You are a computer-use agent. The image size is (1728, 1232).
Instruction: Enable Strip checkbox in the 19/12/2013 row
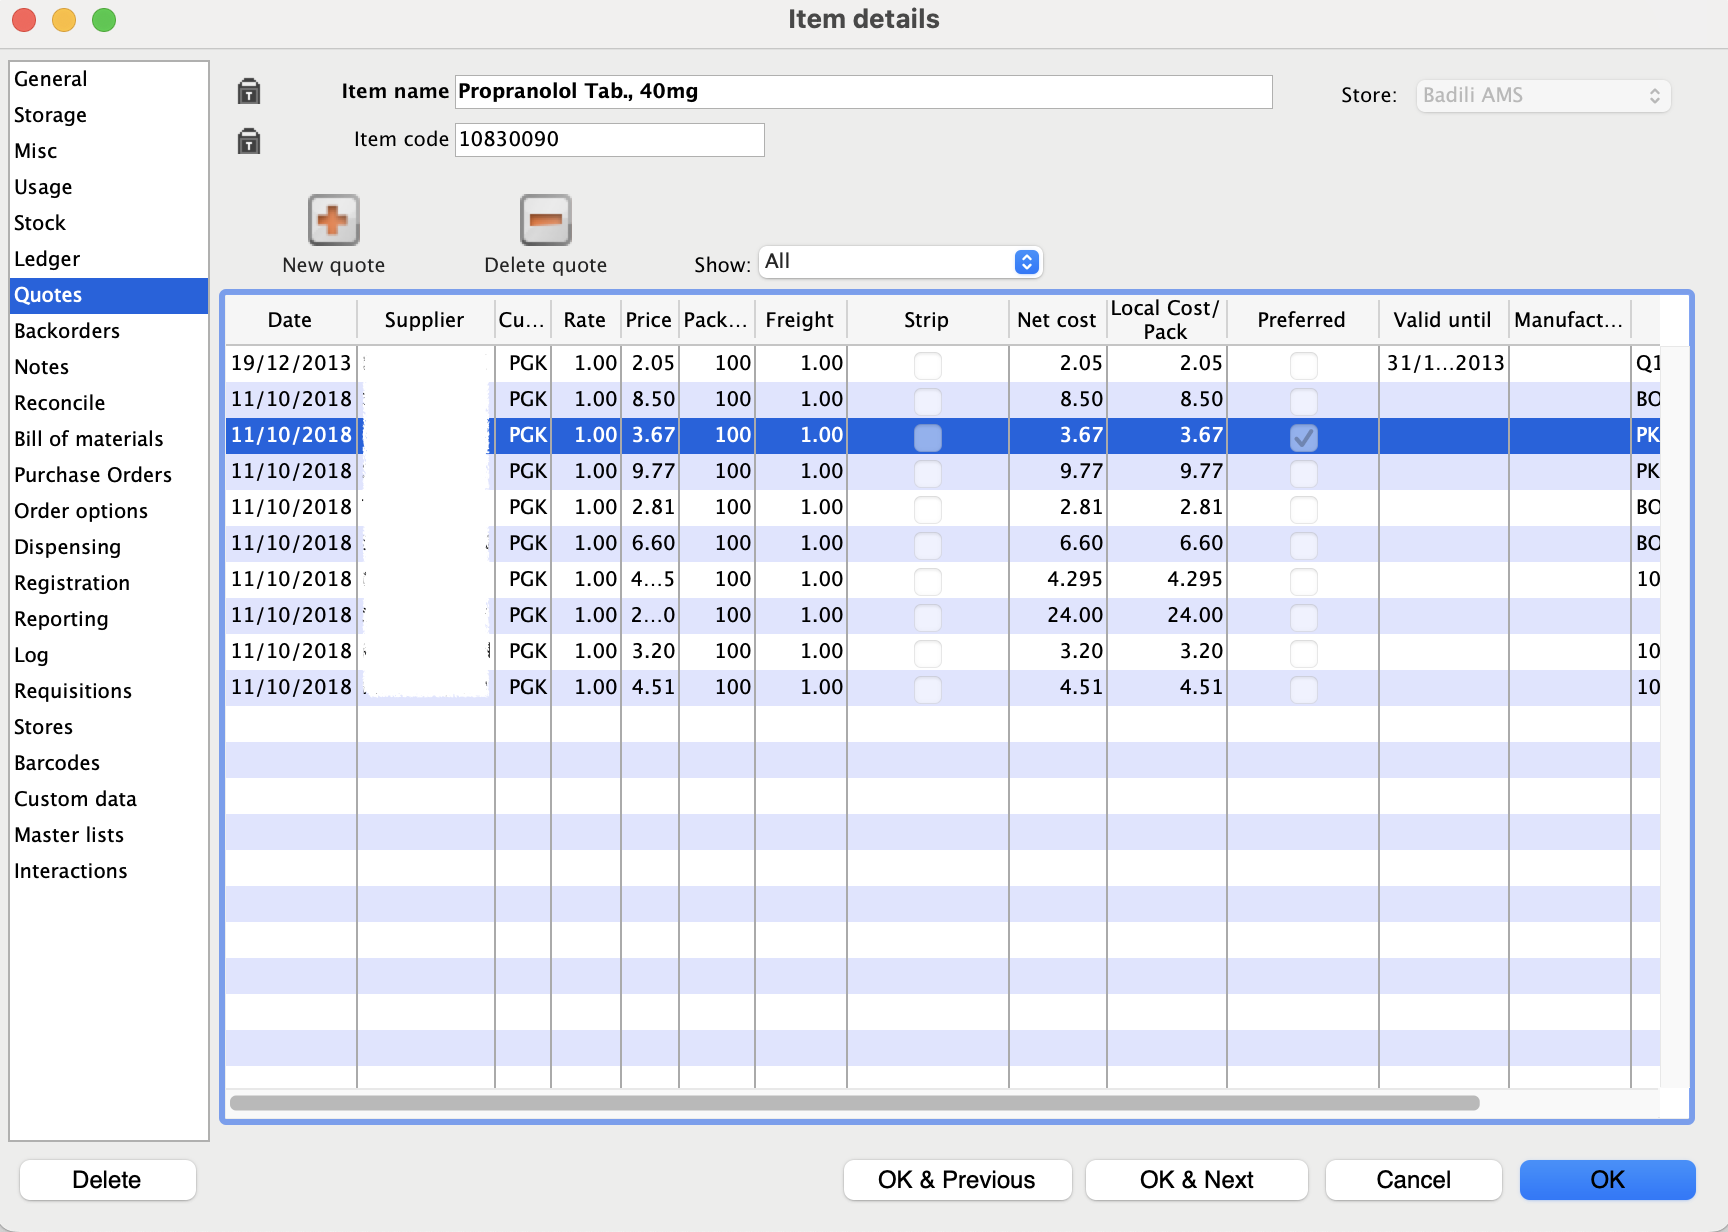(927, 365)
